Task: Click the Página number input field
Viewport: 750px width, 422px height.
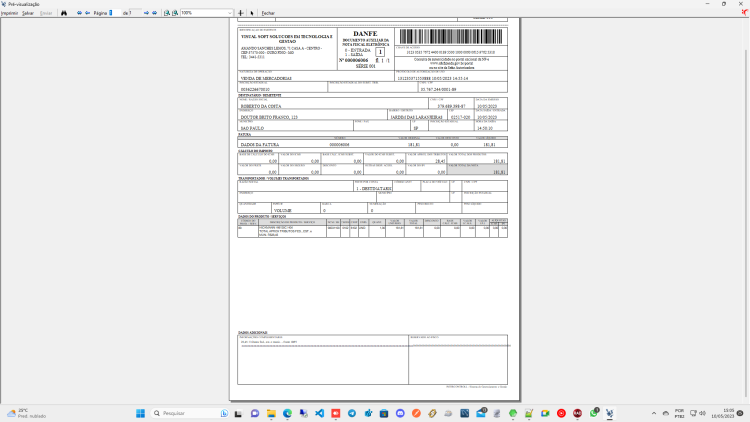Action: [114, 13]
